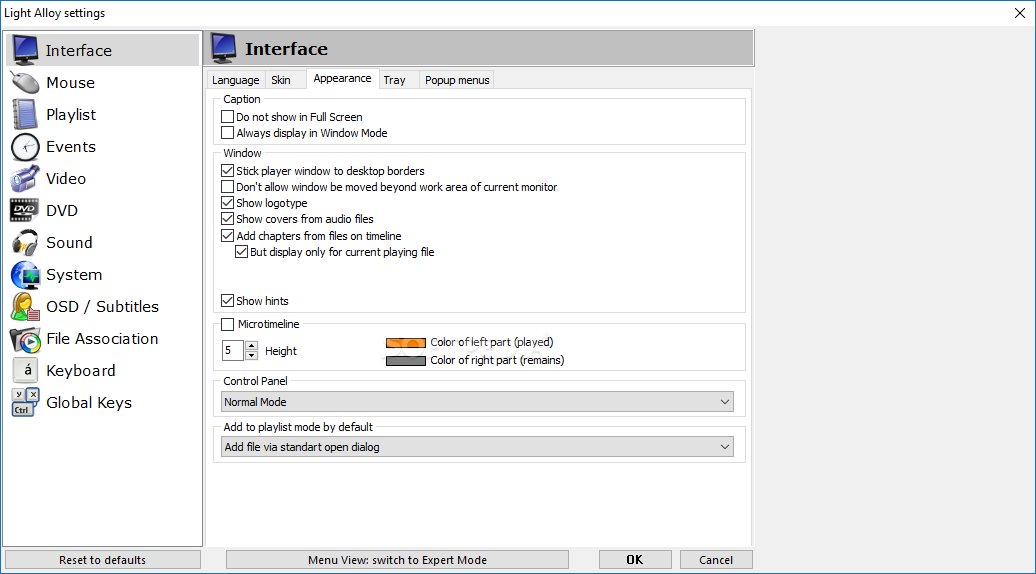Open Global Keys via Ctrl keys icon

pyautogui.click(x=25, y=402)
